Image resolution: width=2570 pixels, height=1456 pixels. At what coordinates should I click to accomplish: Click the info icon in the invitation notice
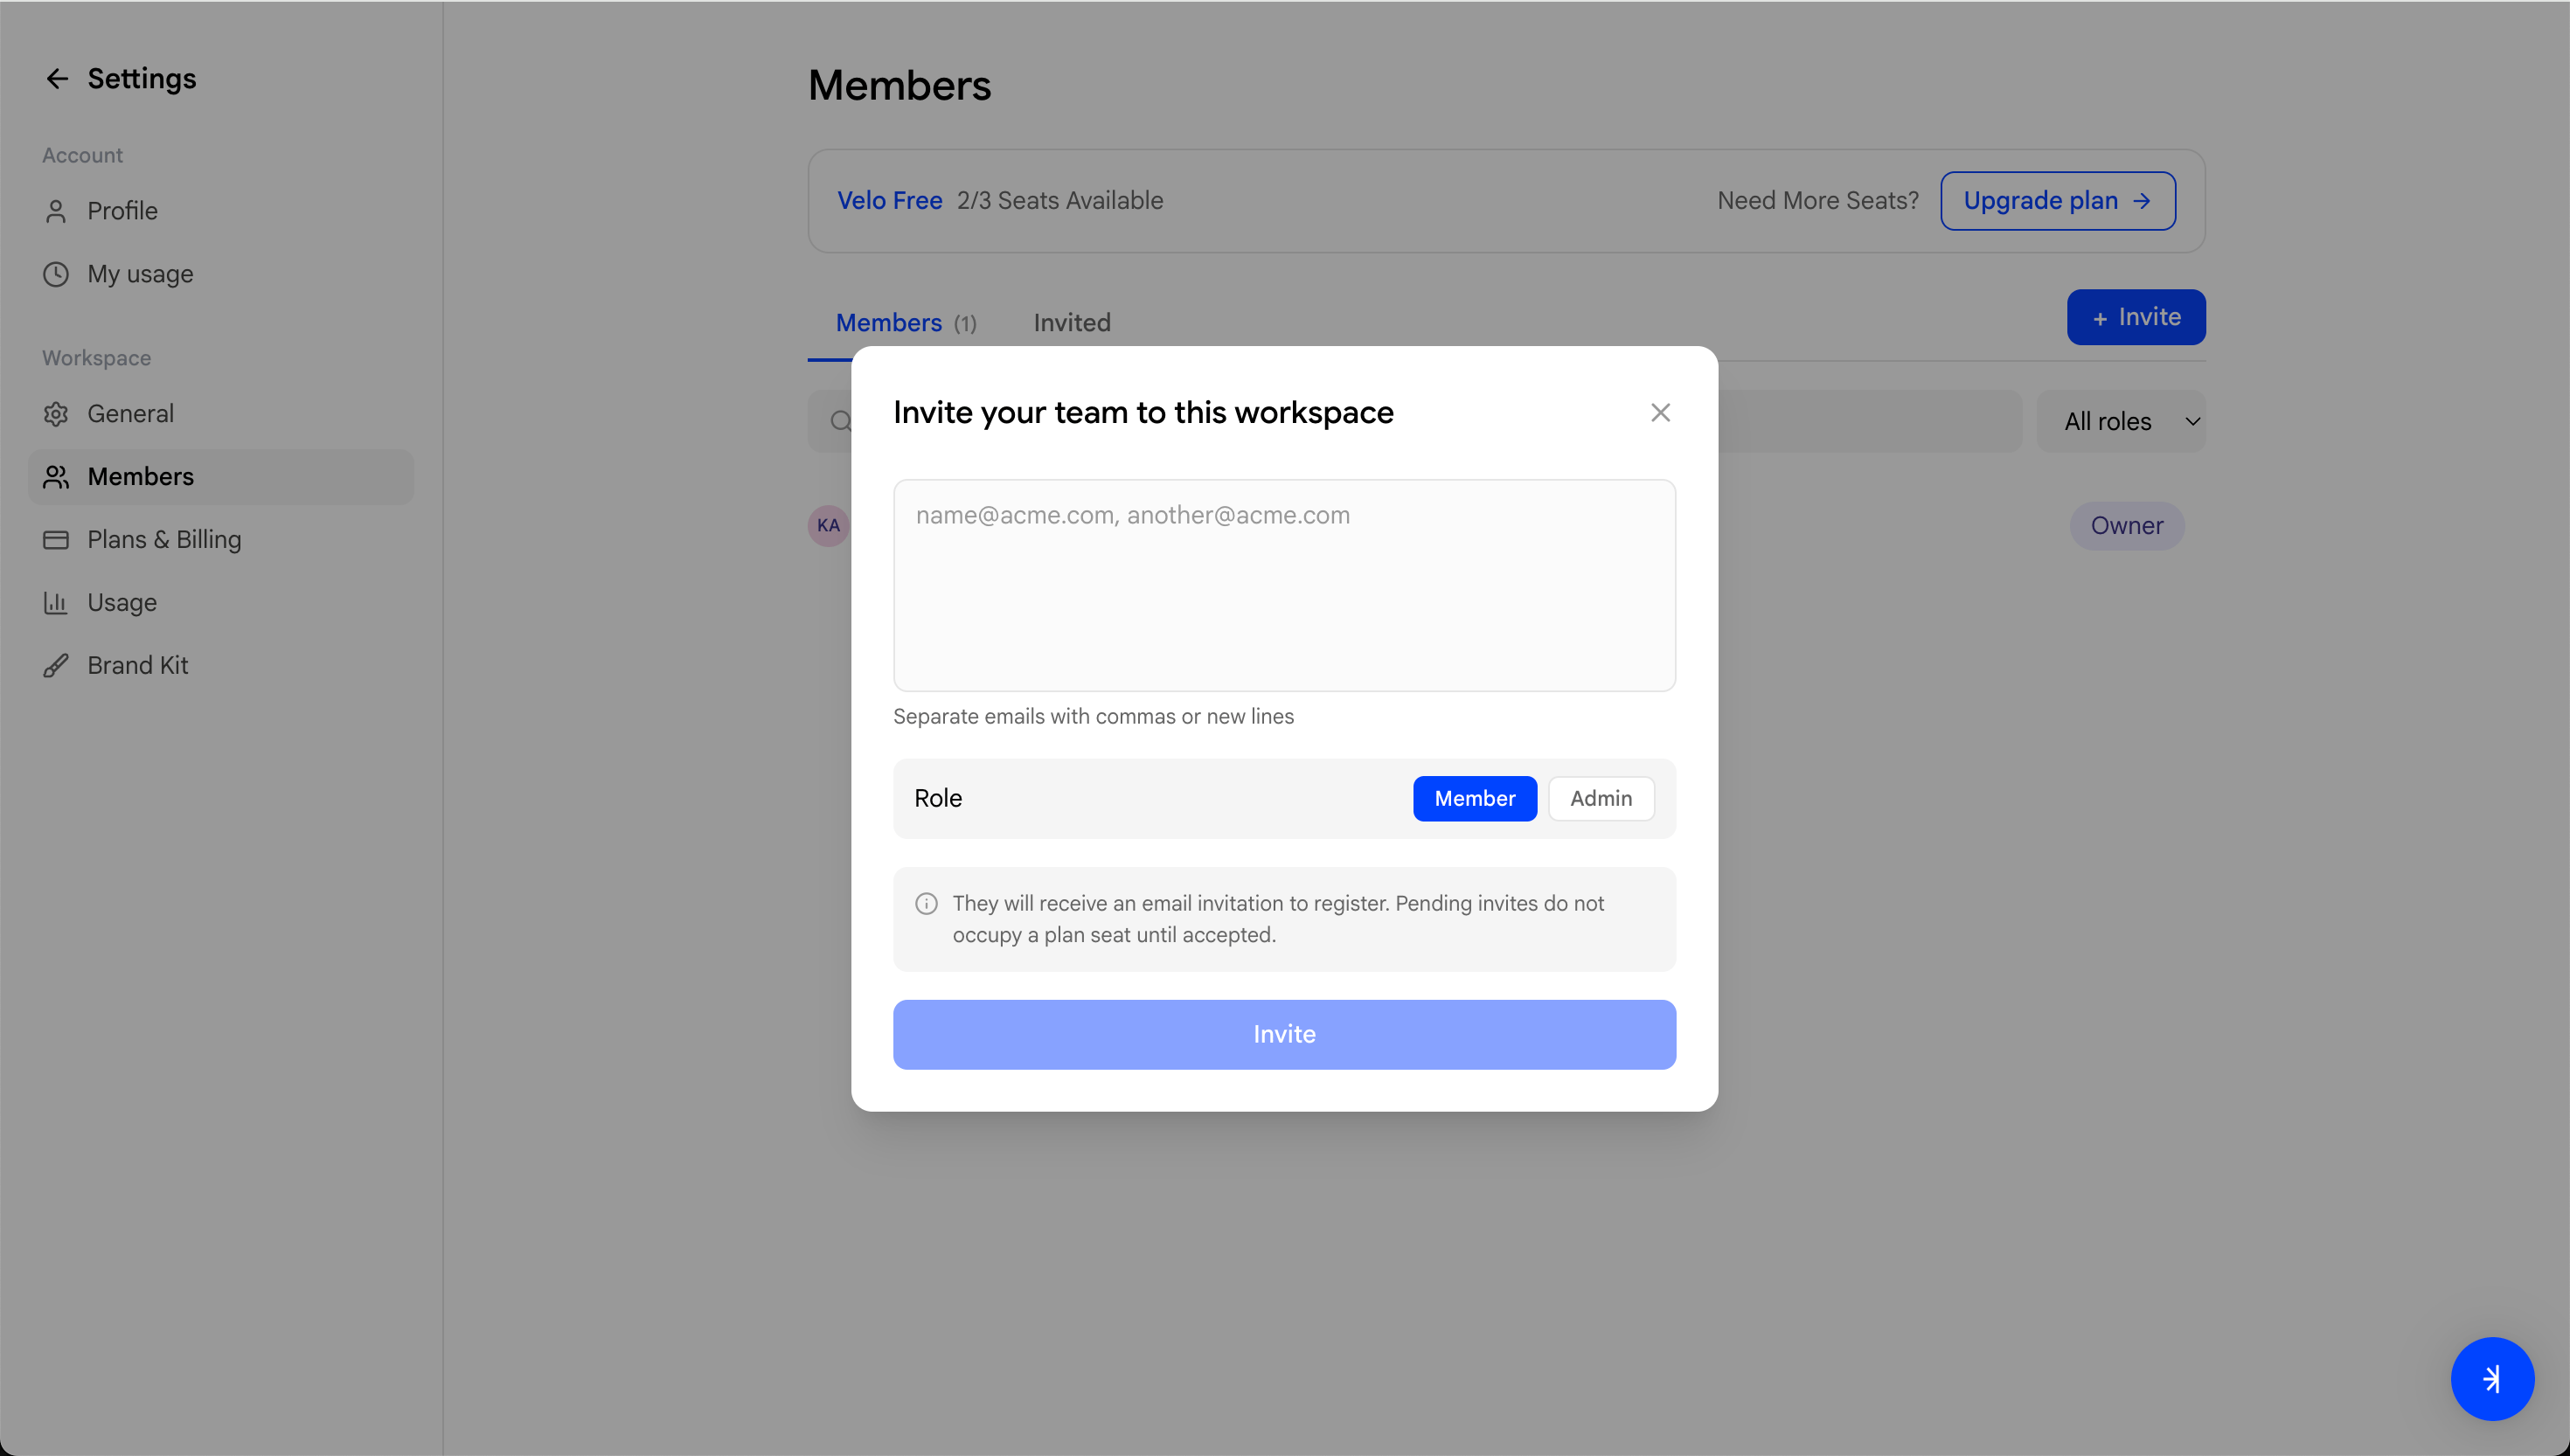point(926,903)
